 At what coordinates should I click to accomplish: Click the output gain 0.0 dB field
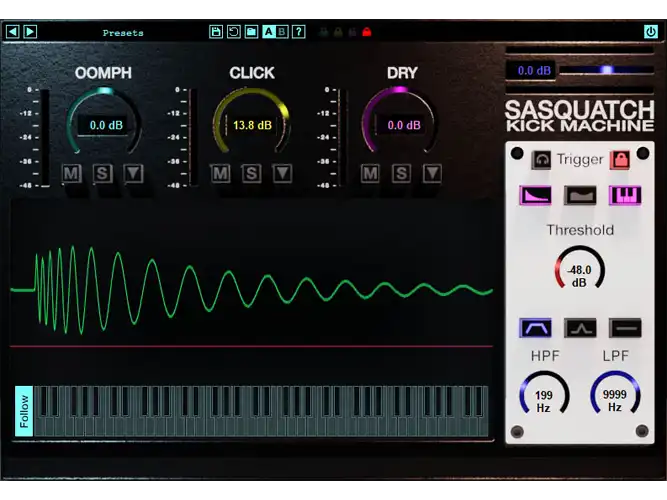coord(531,70)
